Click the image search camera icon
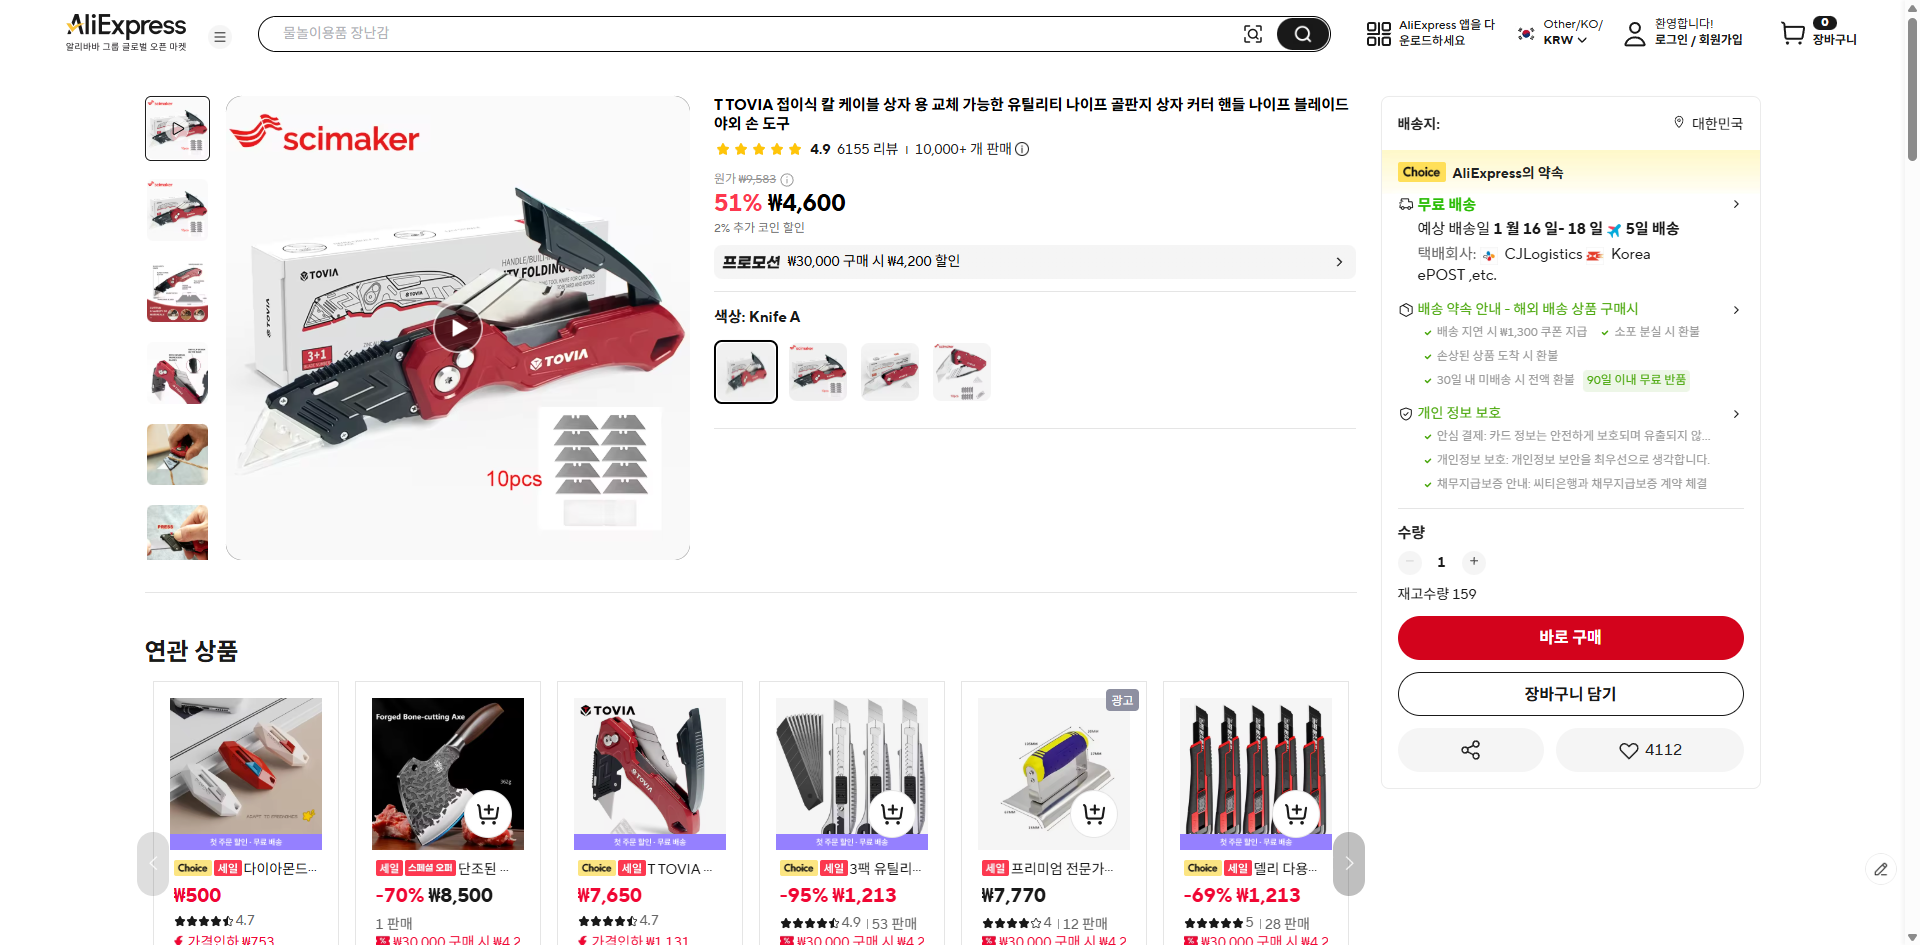Image resolution: width=1920 pixels, height=945 pixels. point(1252,34)
